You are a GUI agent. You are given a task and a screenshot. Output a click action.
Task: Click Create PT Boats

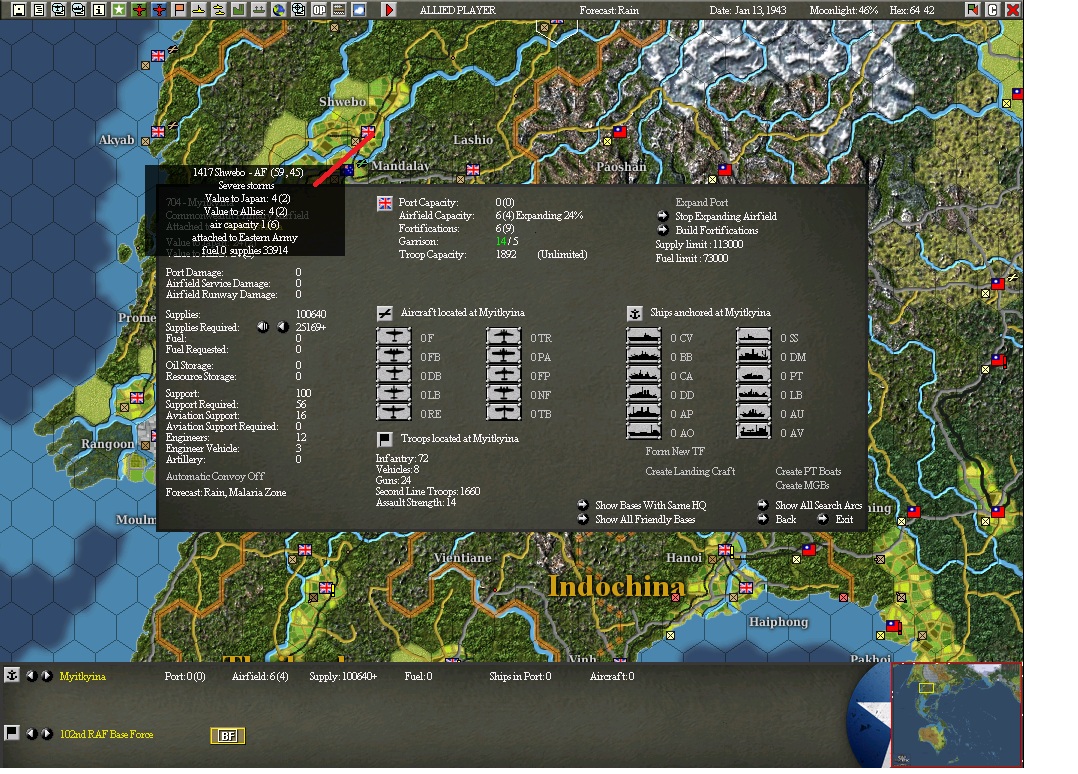(x=808, y=472)
